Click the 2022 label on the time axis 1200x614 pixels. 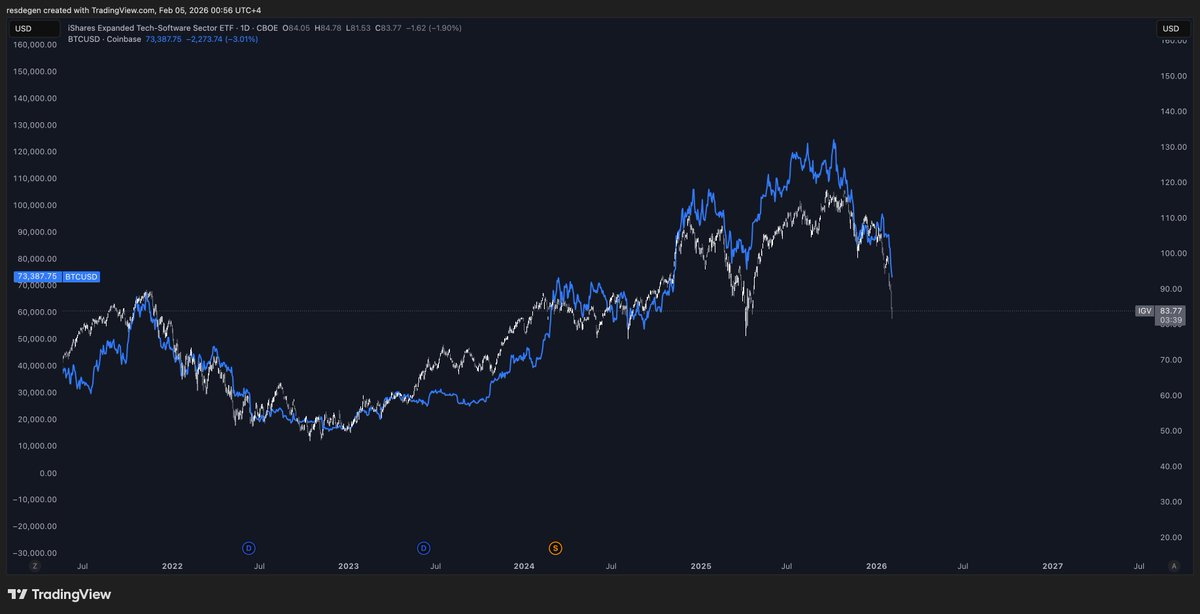click(x=172, y=566)
